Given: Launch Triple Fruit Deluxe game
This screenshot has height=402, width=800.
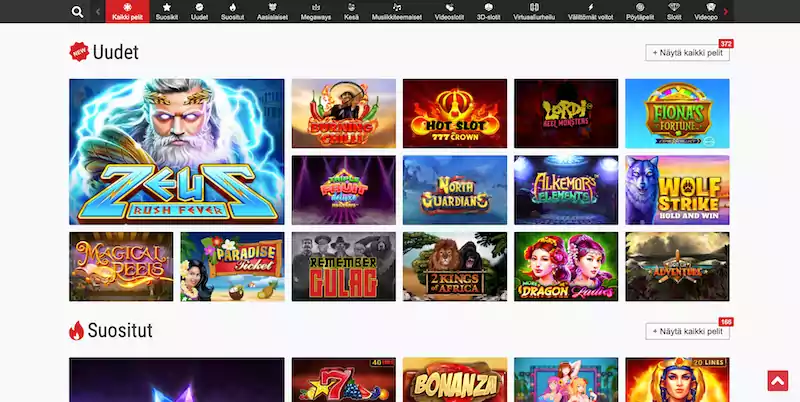Looking at the screenshot, I should pos(343,190).
